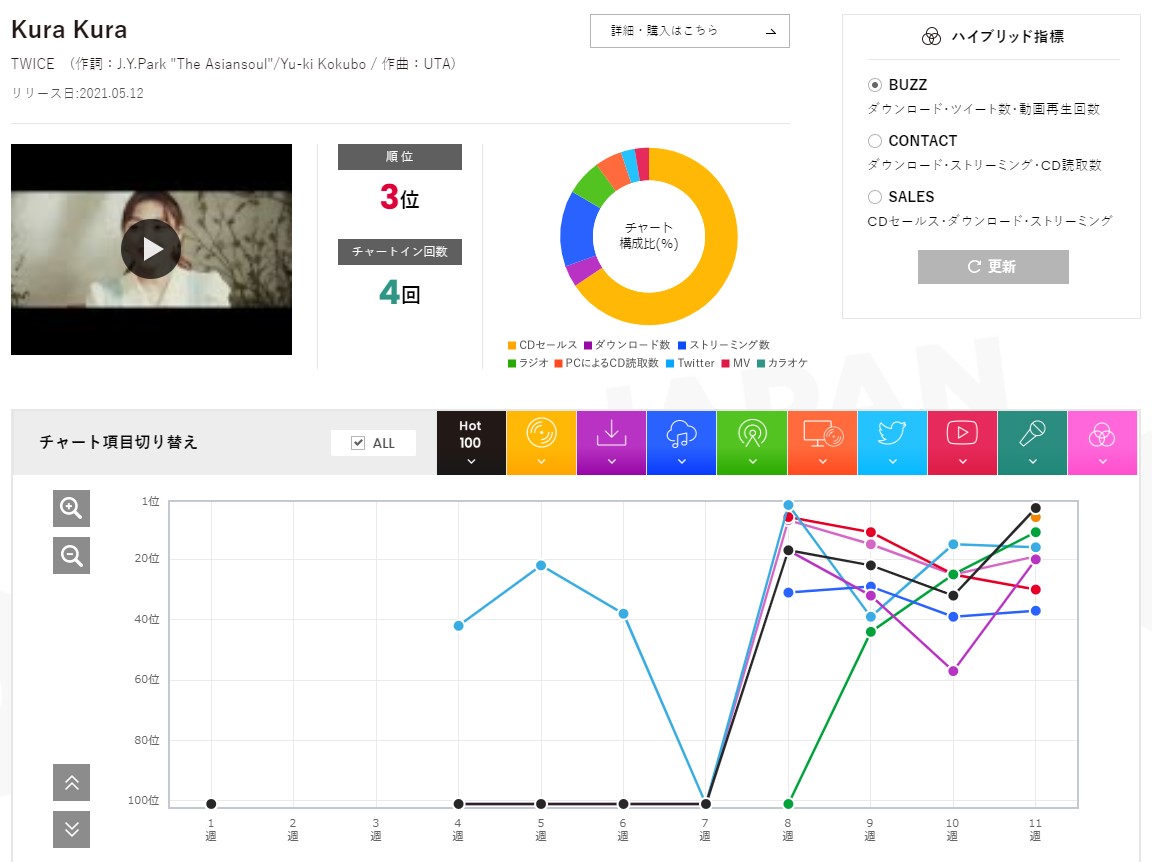Click the black Hot 100 point at week 11
The image size is (1152, 862).
point(1035,508)
